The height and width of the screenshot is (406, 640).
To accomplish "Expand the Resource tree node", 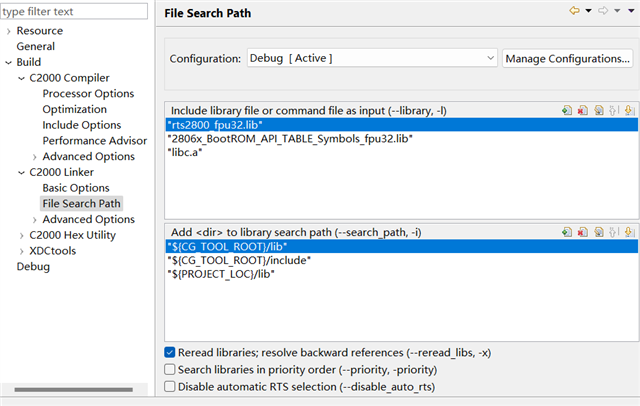I will click(x=9, y=31).
